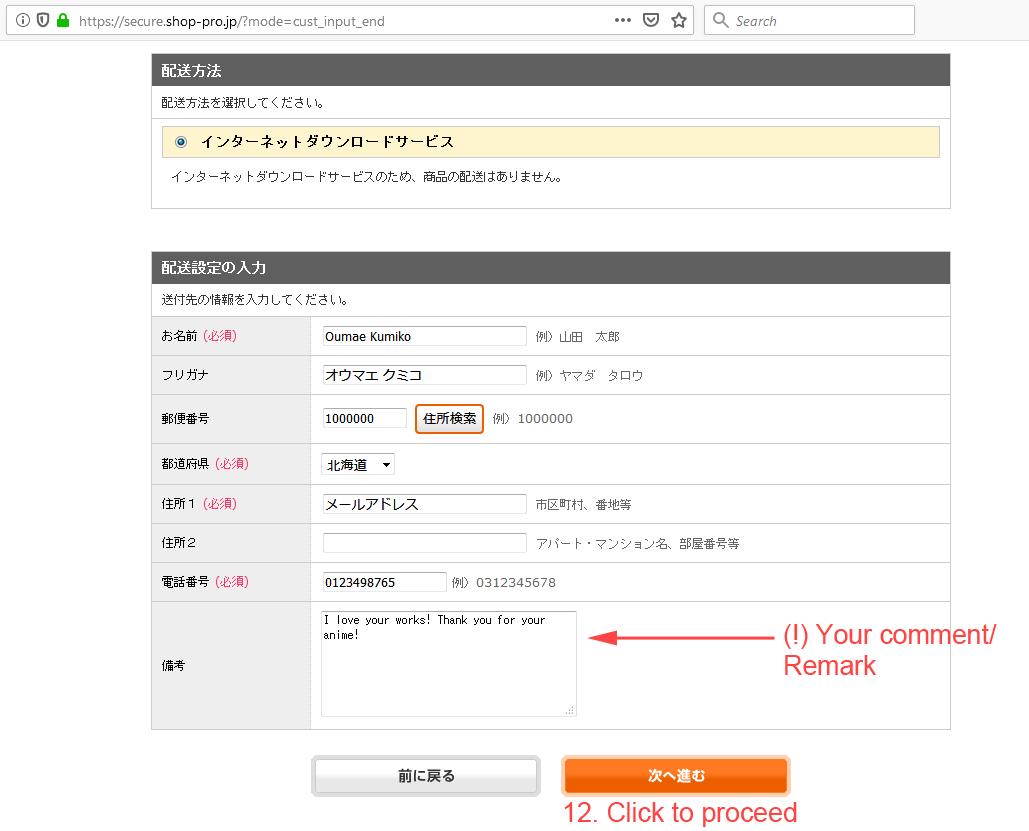The image size is (1029, 831).
Task: Click the empty 住所2 address field
Action: pos(424,543)
